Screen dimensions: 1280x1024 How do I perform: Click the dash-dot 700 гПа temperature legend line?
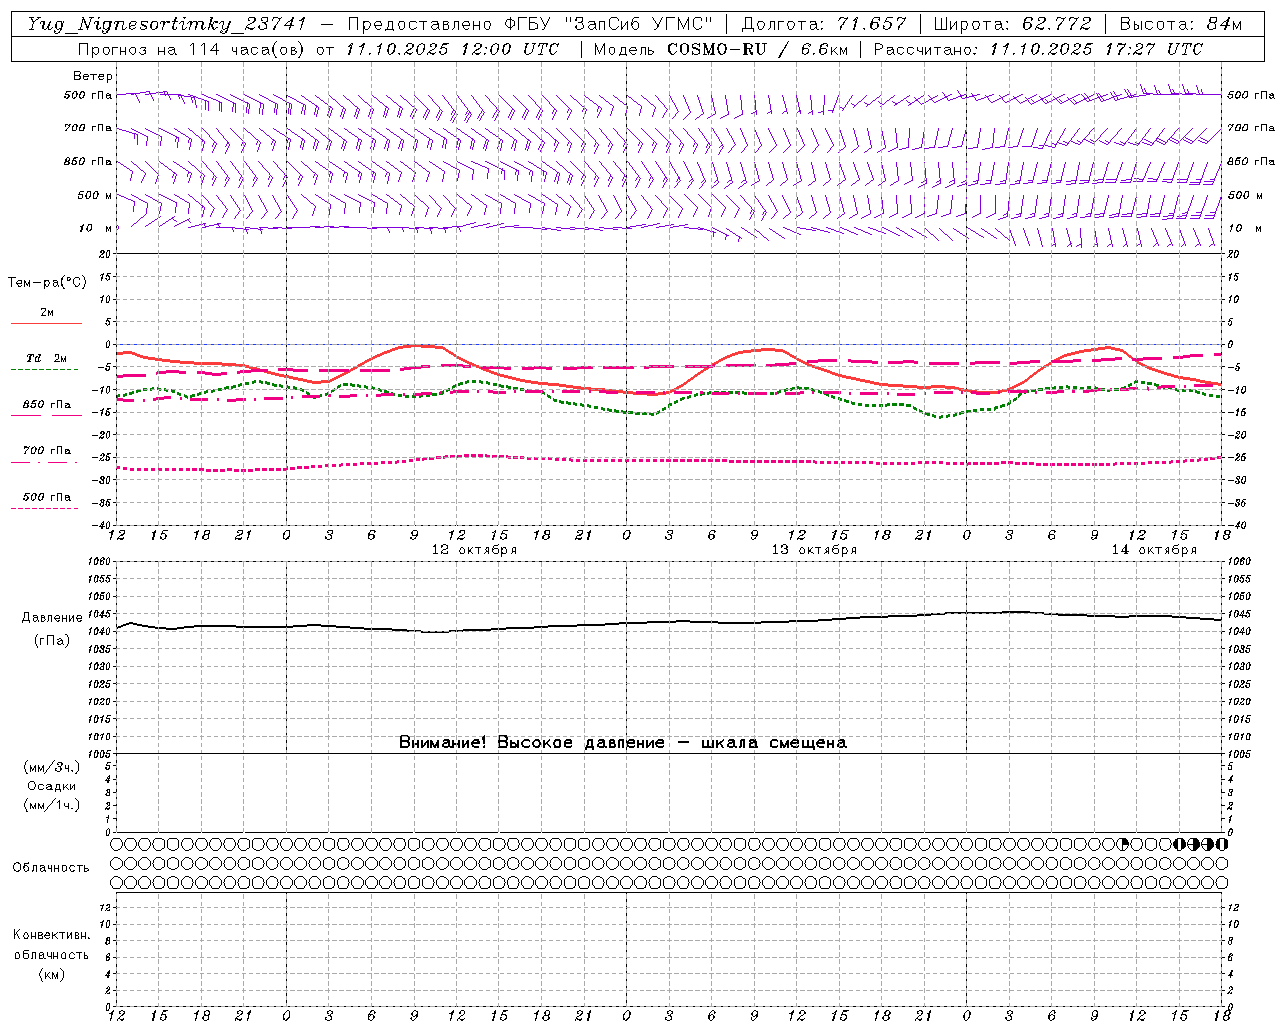[x=44, y=462]
